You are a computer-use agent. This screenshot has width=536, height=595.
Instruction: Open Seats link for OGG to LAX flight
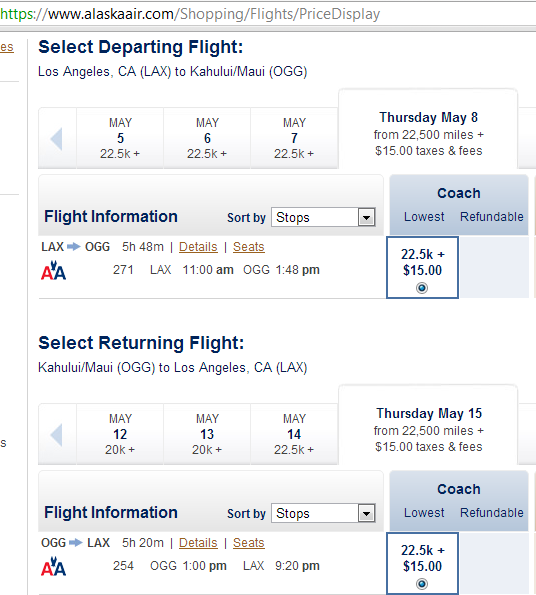pyautogui.click(x=248, y=543)
